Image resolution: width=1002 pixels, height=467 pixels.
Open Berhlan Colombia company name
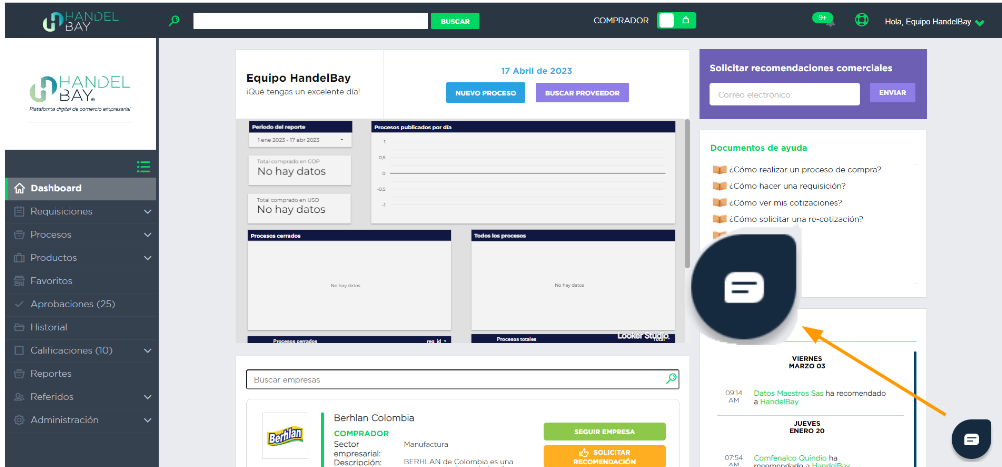coord(374,418)
